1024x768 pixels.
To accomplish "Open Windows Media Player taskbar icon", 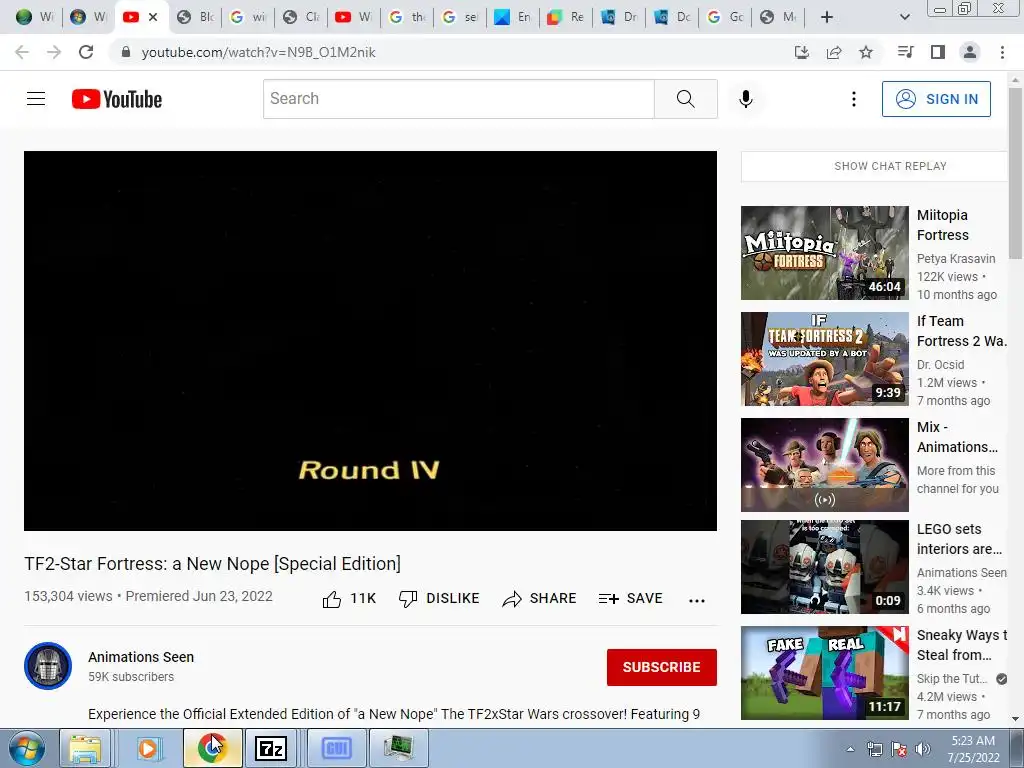I will [x=148, y=748].
